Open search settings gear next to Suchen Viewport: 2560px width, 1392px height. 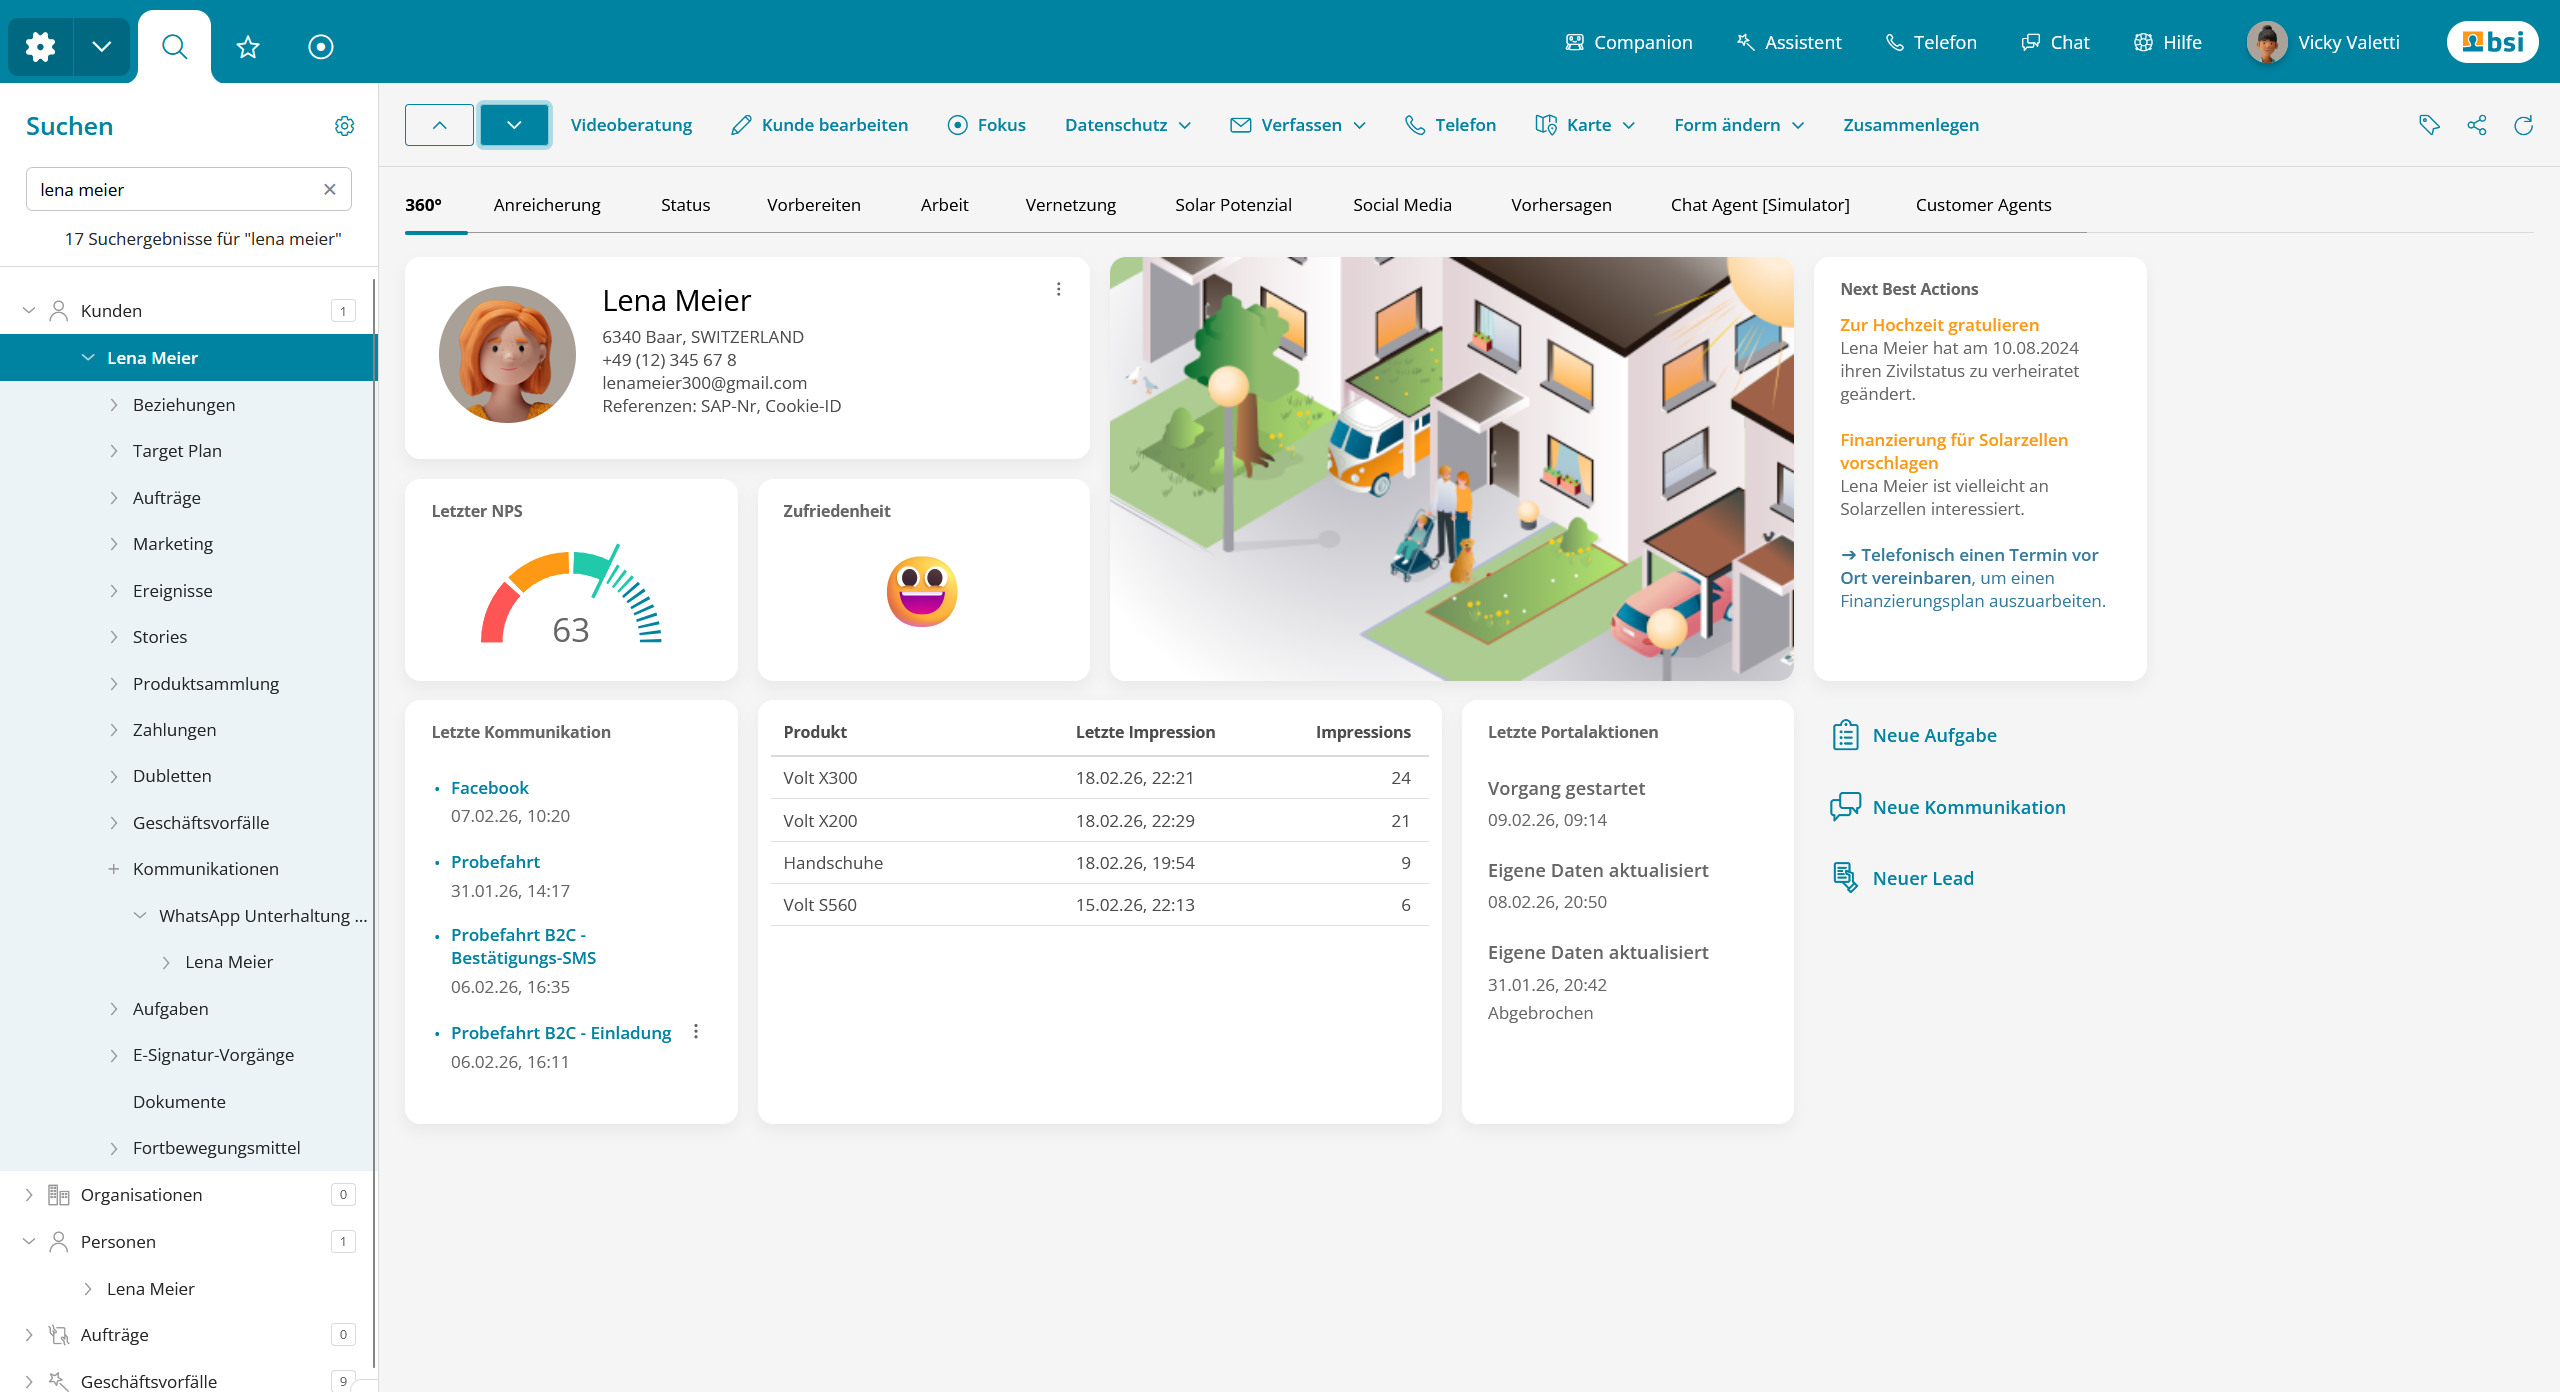pos(344,126)
